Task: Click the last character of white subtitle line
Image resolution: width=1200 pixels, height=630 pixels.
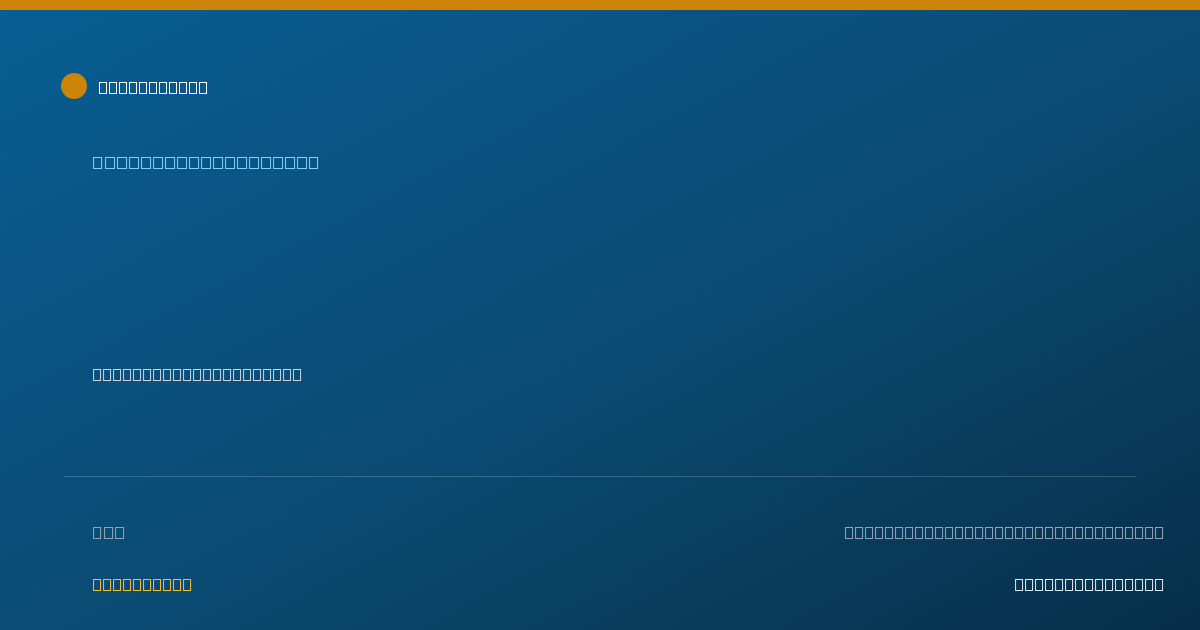Action: 297,374
